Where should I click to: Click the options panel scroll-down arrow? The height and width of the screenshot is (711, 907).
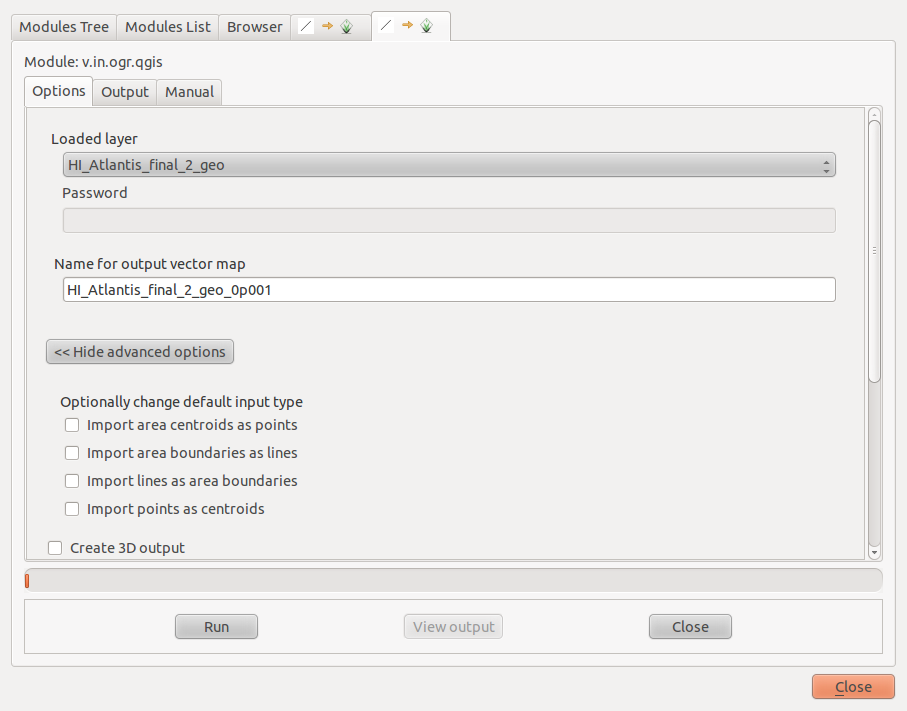click(874, 551)
